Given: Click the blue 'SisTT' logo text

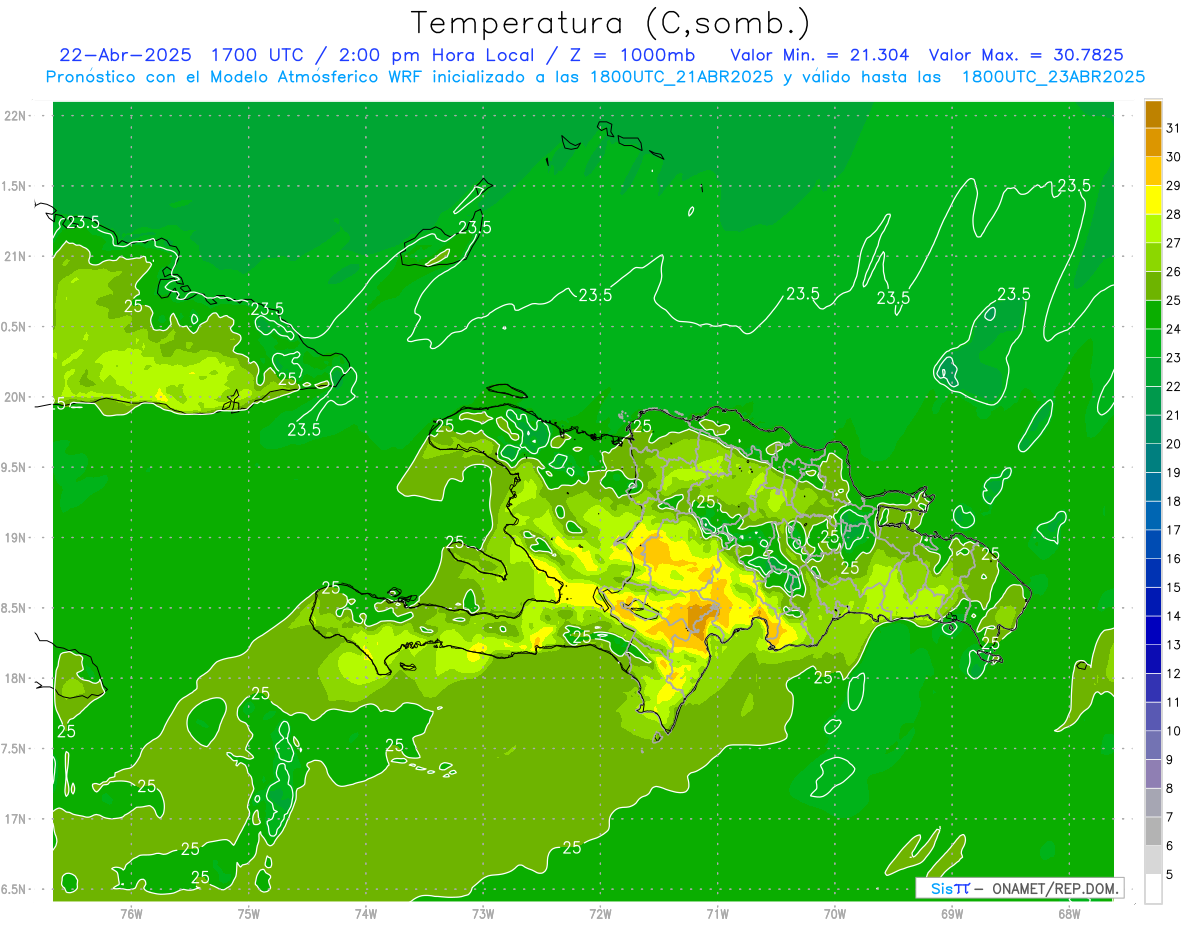Looking at the screenshot, I should pyautogui.click(x=949, y=888).
